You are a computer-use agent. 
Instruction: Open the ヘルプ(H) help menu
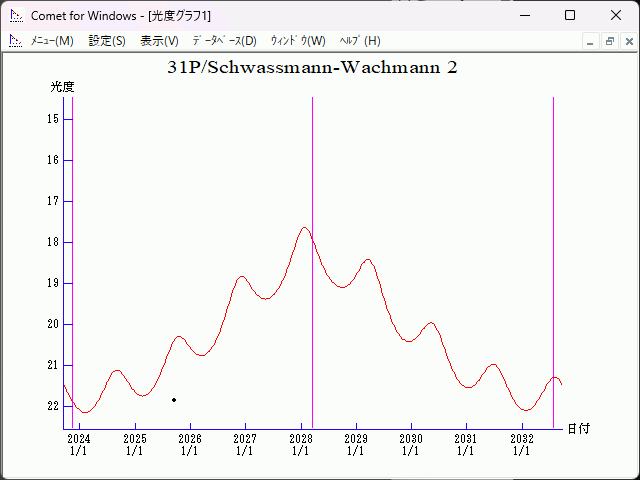[360, 41]
